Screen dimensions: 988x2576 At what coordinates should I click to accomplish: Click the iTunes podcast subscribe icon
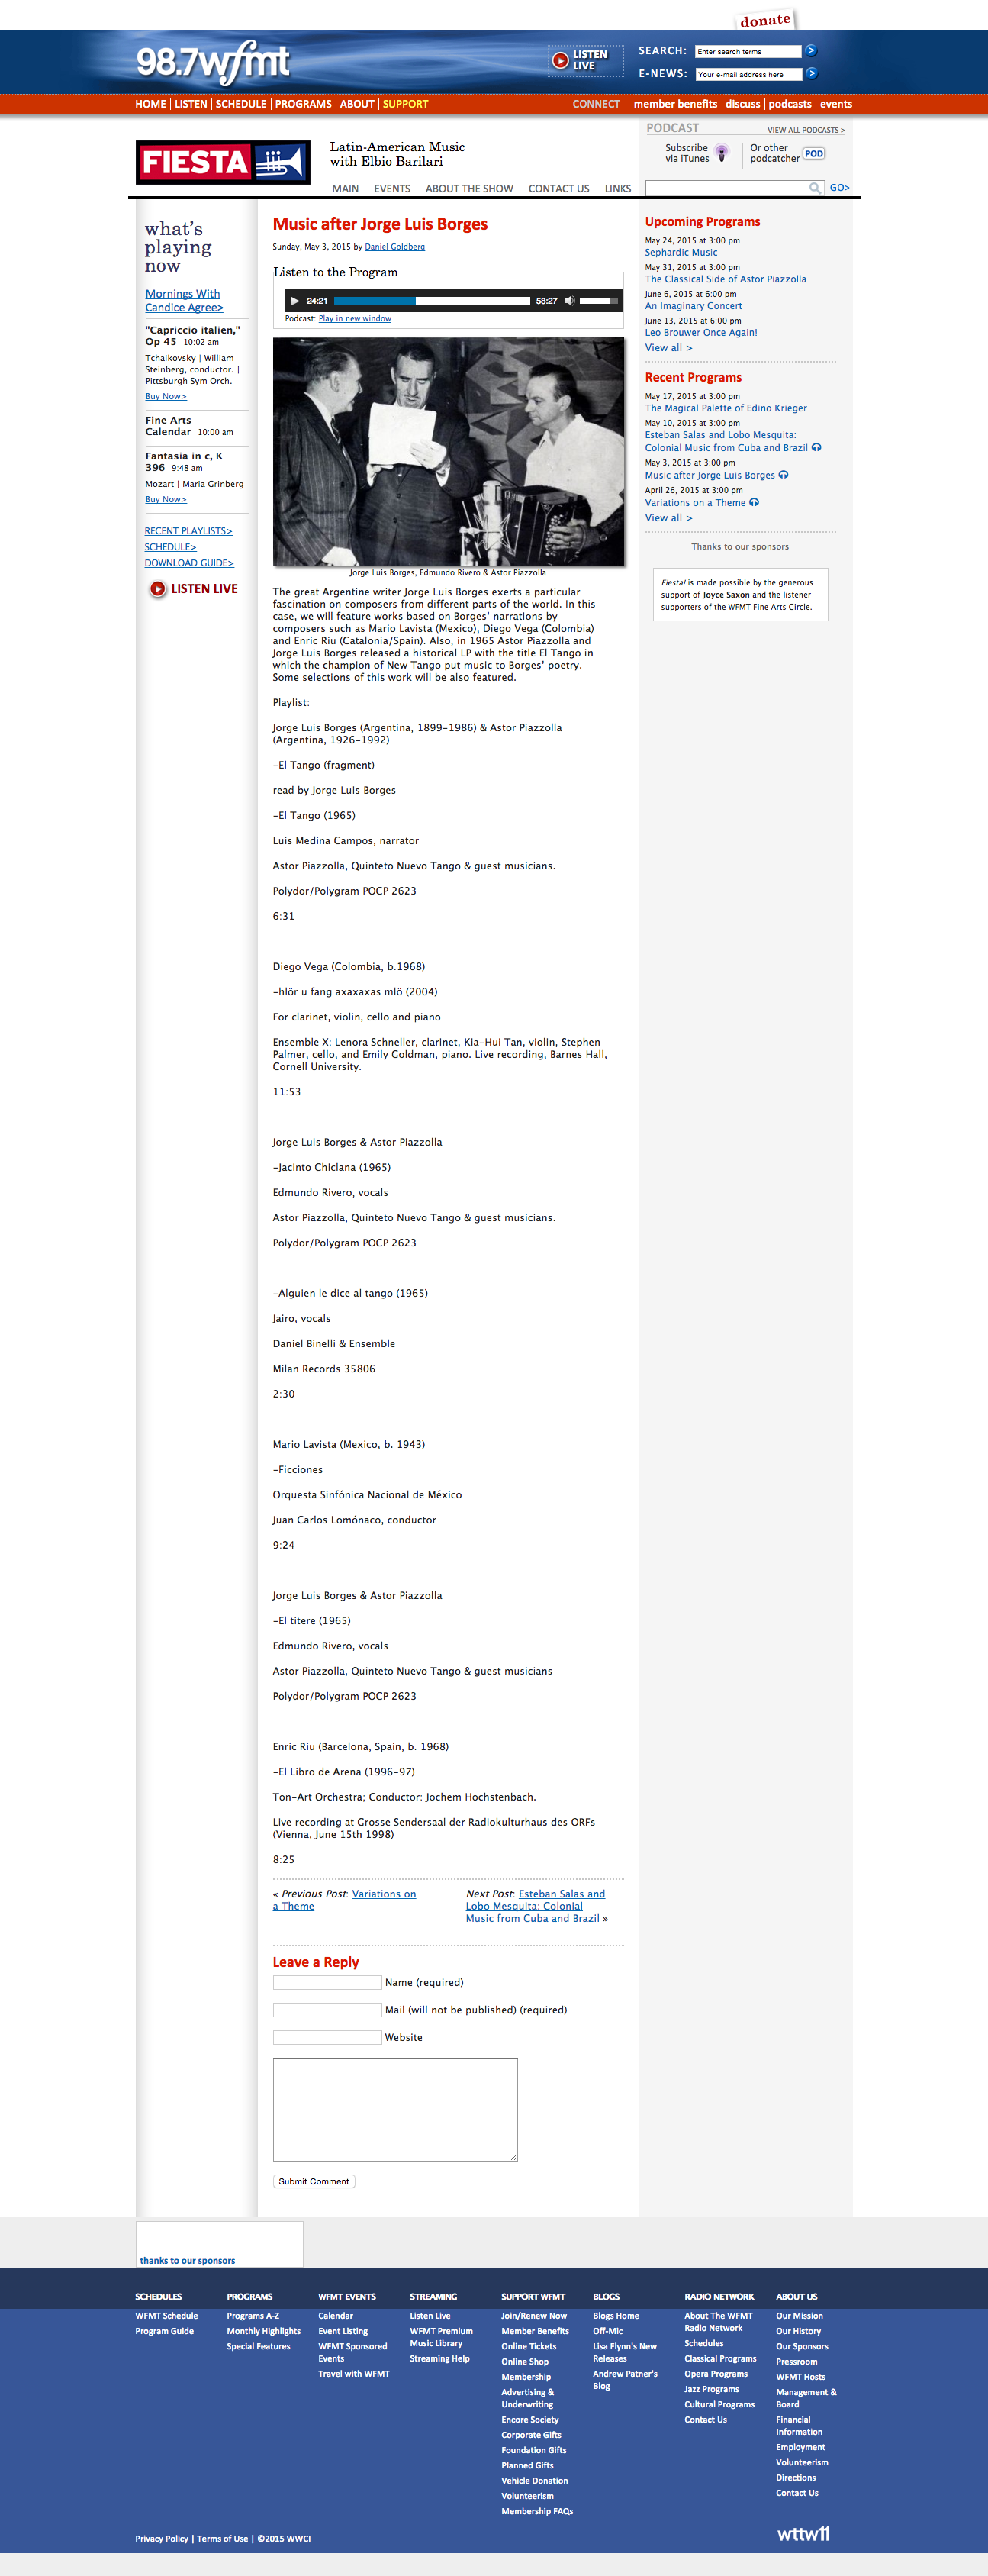click(x=721, y=153)
